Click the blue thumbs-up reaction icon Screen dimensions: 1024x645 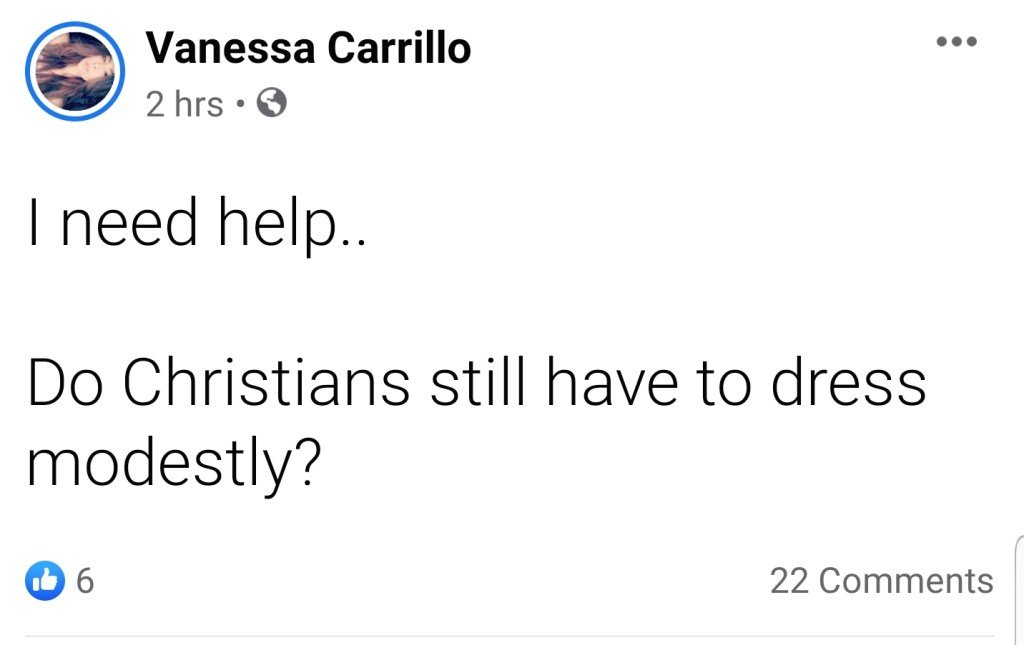pos(45,580)
